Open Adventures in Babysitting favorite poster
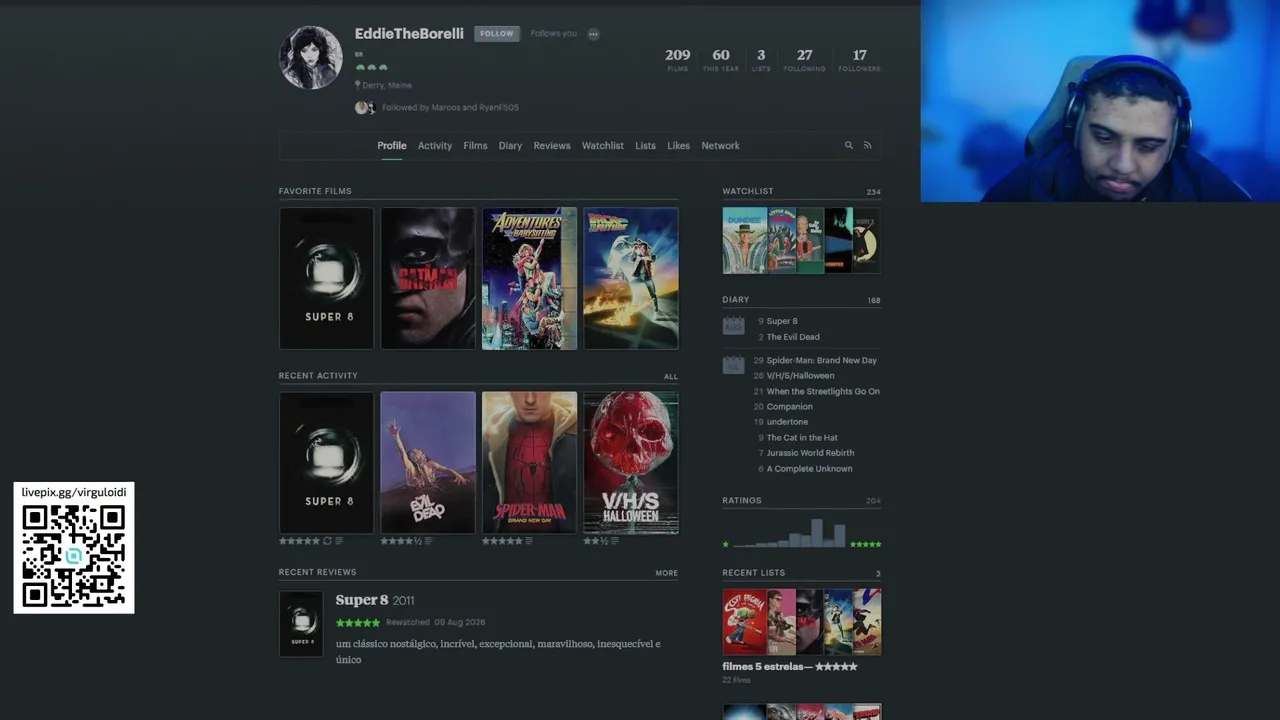The width and height of the screenshot is (1280, 720). tap(530, 278)
